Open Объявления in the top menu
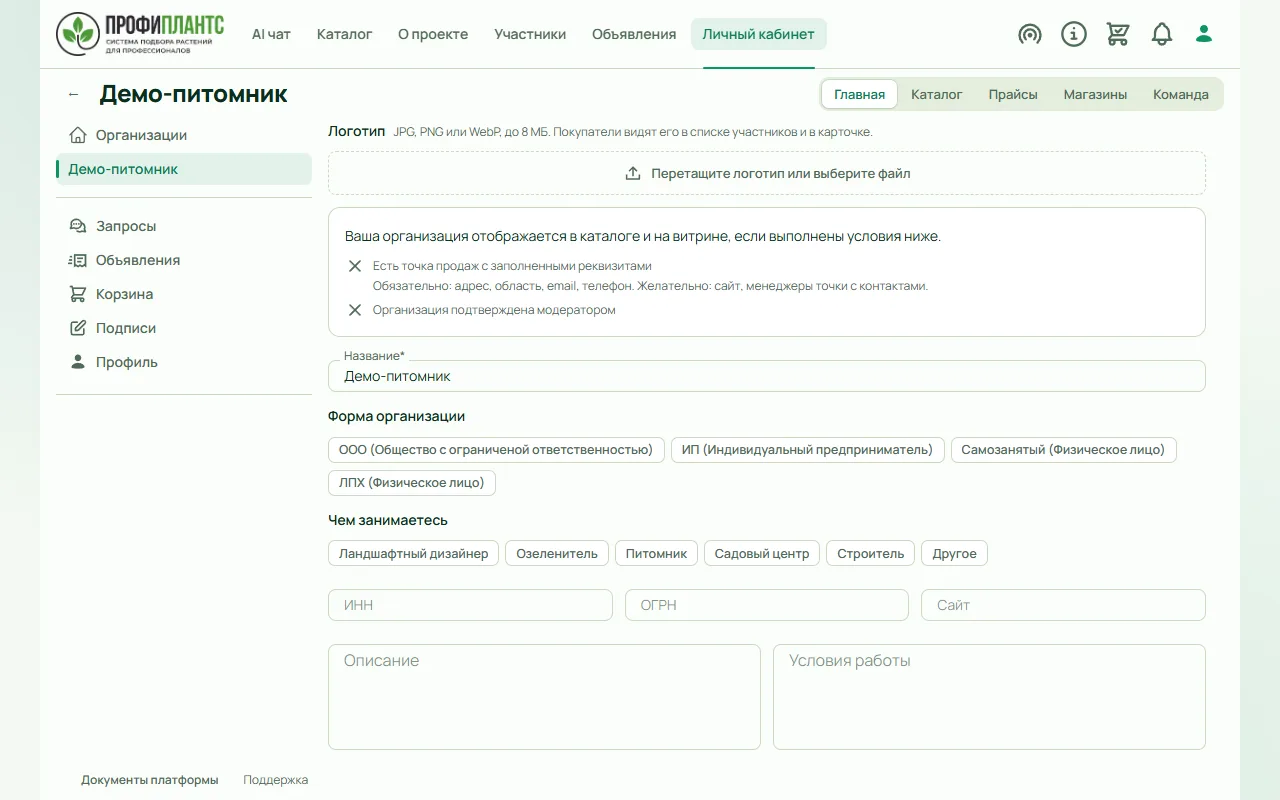Viewport: 1280px width, 800px height. pyautogui.click(x=634, y=34)
